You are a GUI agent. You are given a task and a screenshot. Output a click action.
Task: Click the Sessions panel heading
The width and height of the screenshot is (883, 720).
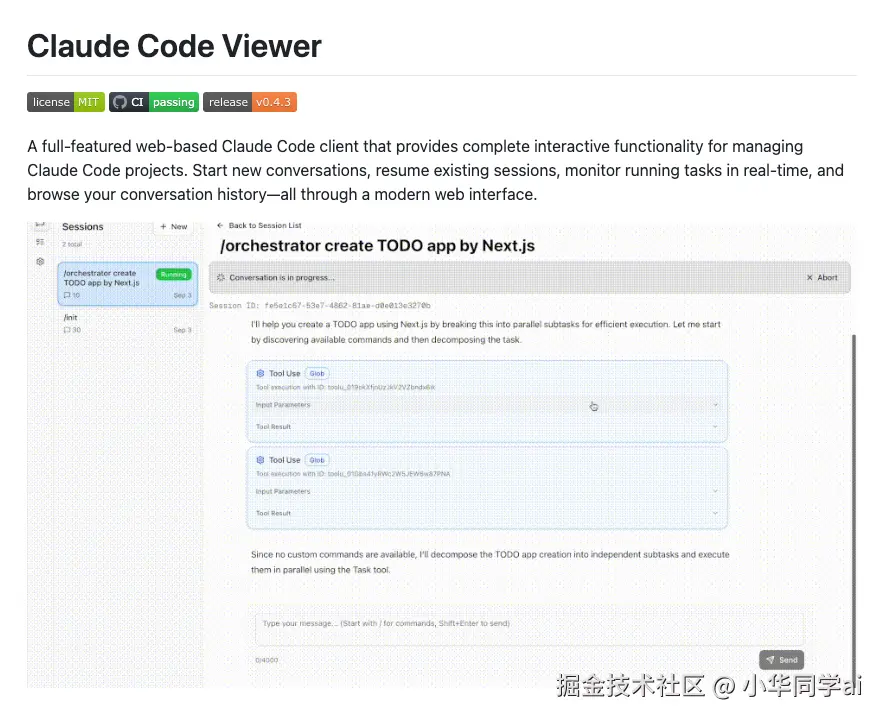[83, 226]
